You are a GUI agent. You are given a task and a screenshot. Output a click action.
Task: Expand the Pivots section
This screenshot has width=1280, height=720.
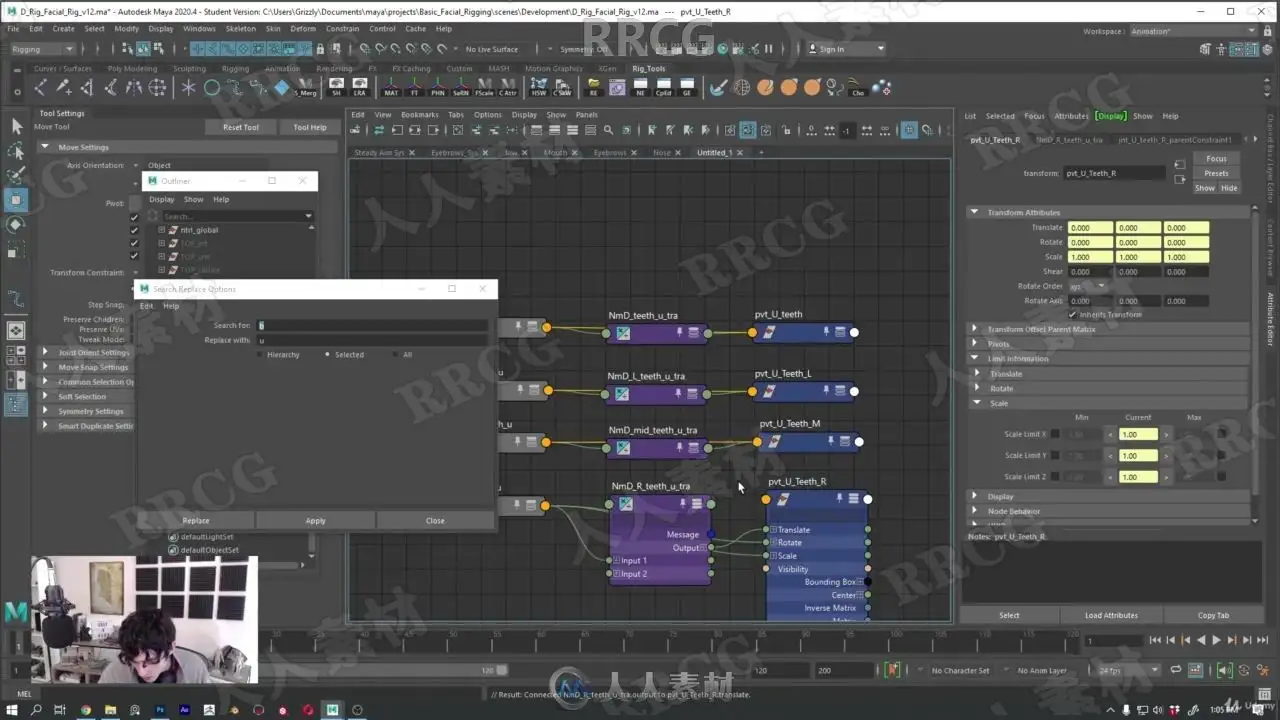point(975,344)
